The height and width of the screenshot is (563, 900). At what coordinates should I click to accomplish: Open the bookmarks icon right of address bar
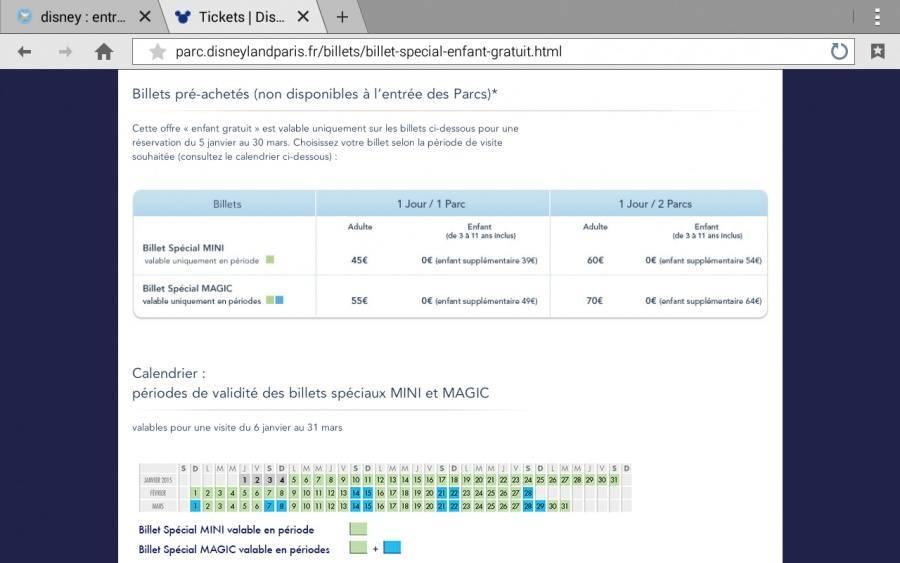pos(877,52)
